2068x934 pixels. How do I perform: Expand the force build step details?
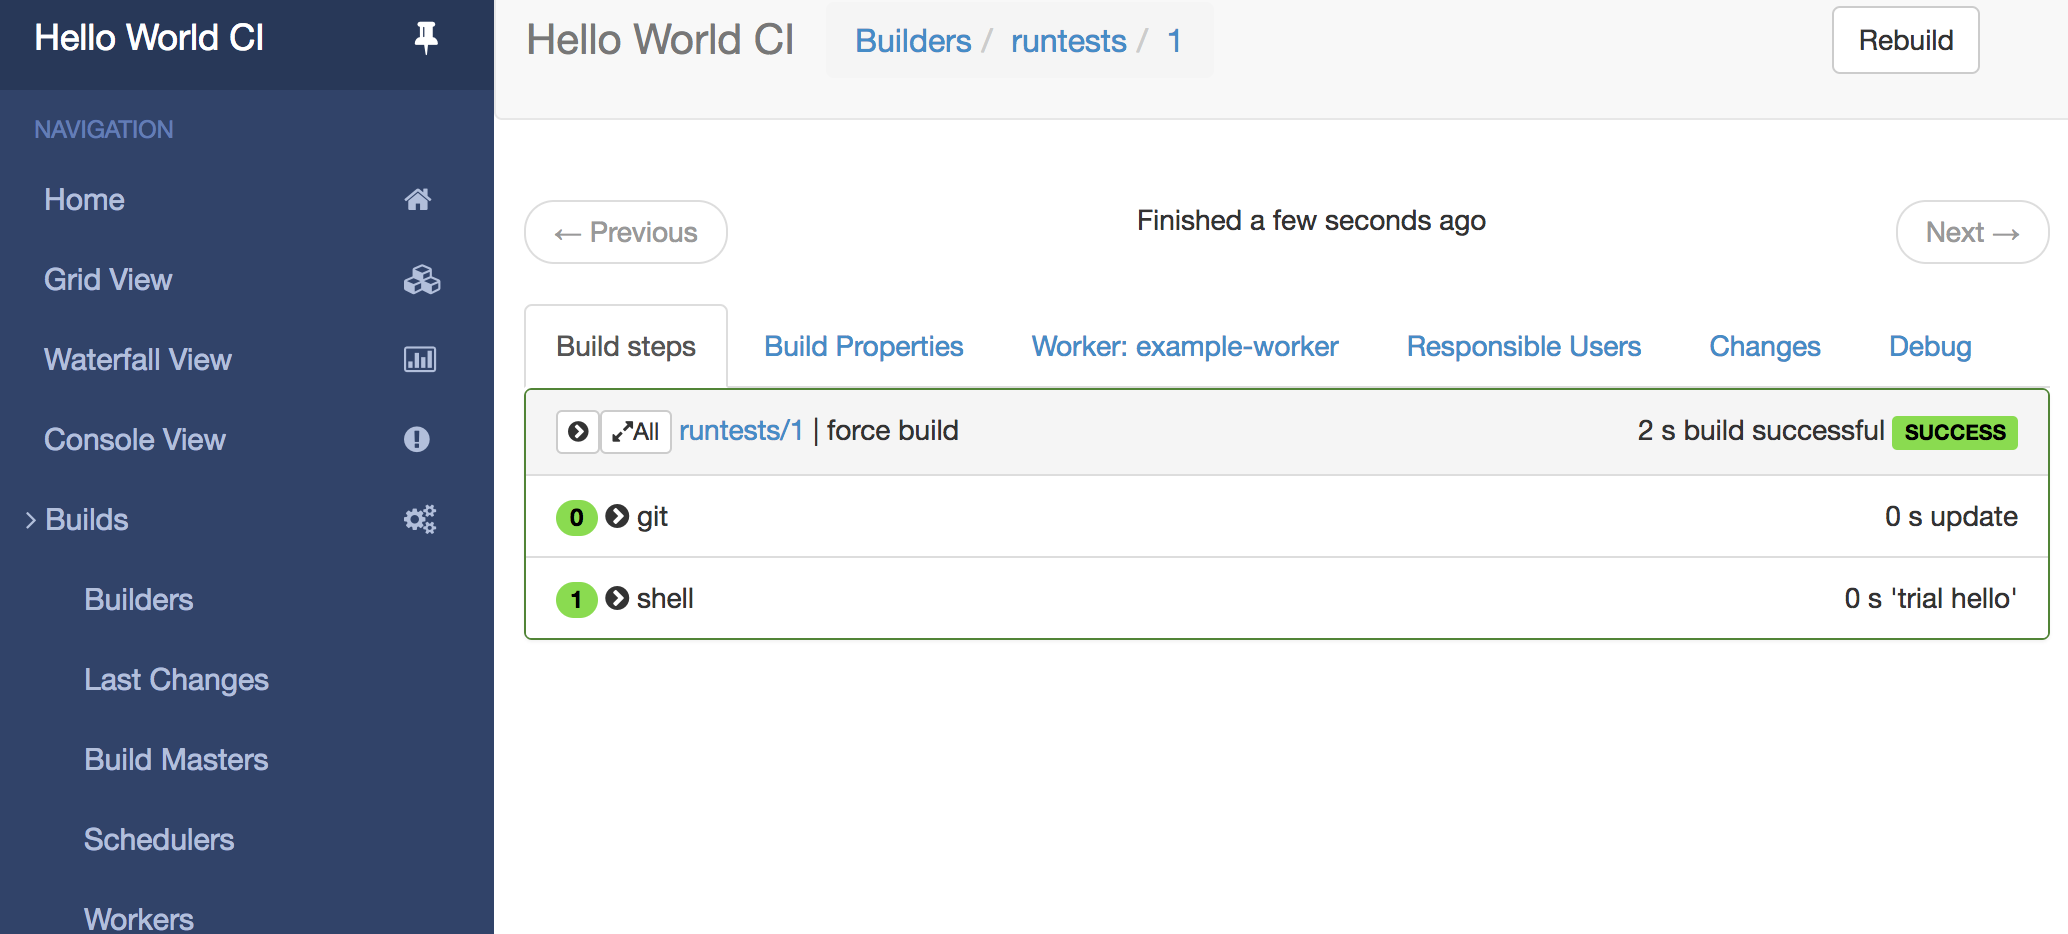tap(577, 432)
